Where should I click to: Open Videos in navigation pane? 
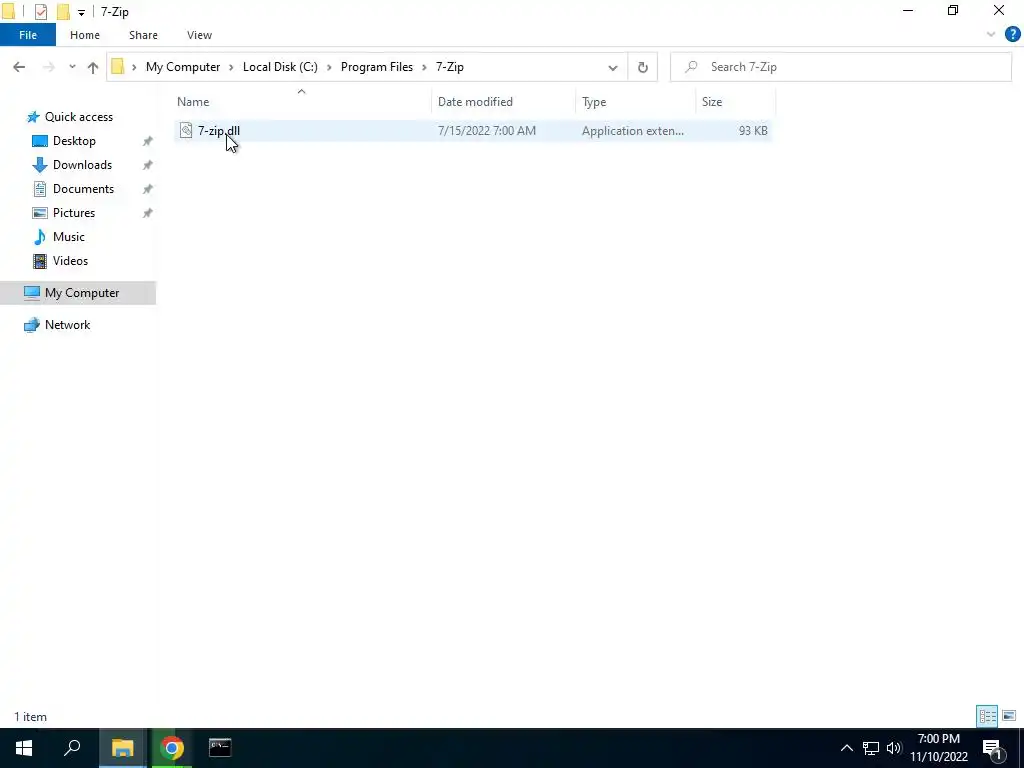pyautogui.click(x=70, y=261)
